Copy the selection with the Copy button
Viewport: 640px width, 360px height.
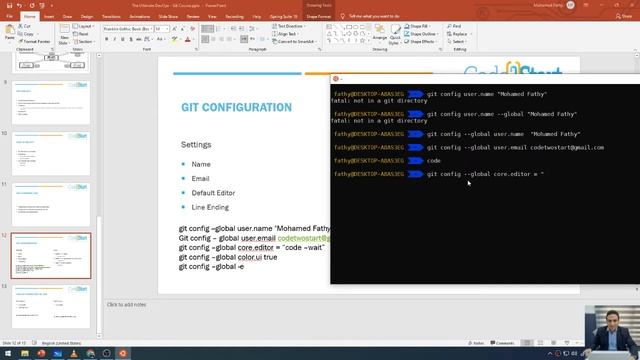click(26, 34)
